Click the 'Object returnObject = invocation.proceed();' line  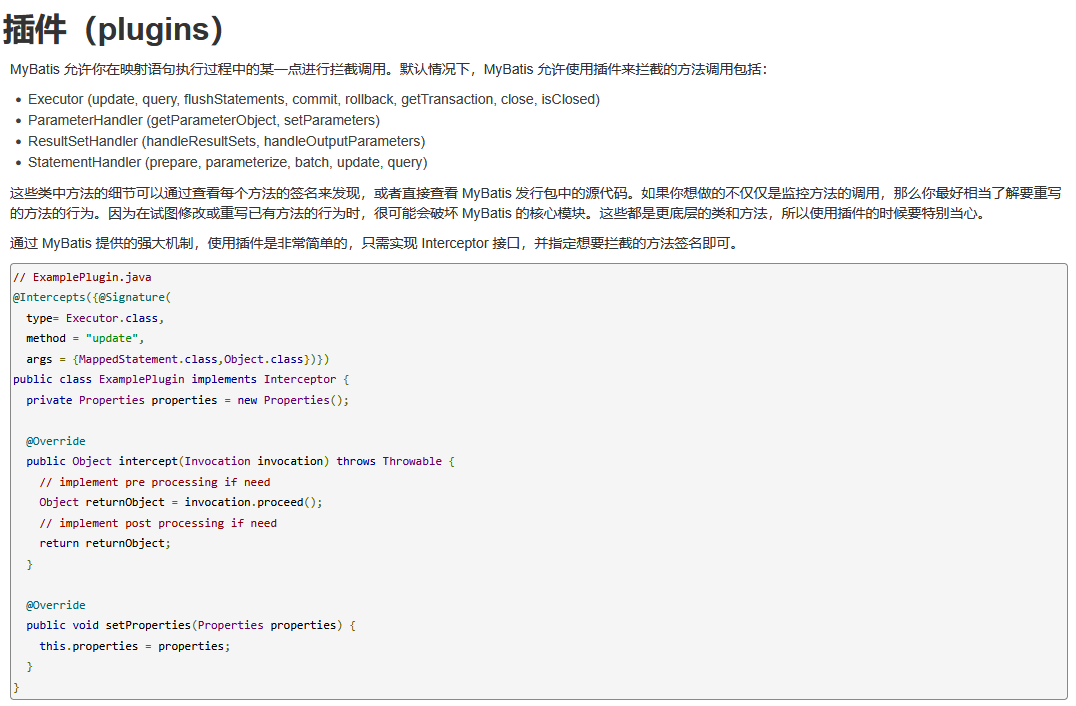point(180,502)
